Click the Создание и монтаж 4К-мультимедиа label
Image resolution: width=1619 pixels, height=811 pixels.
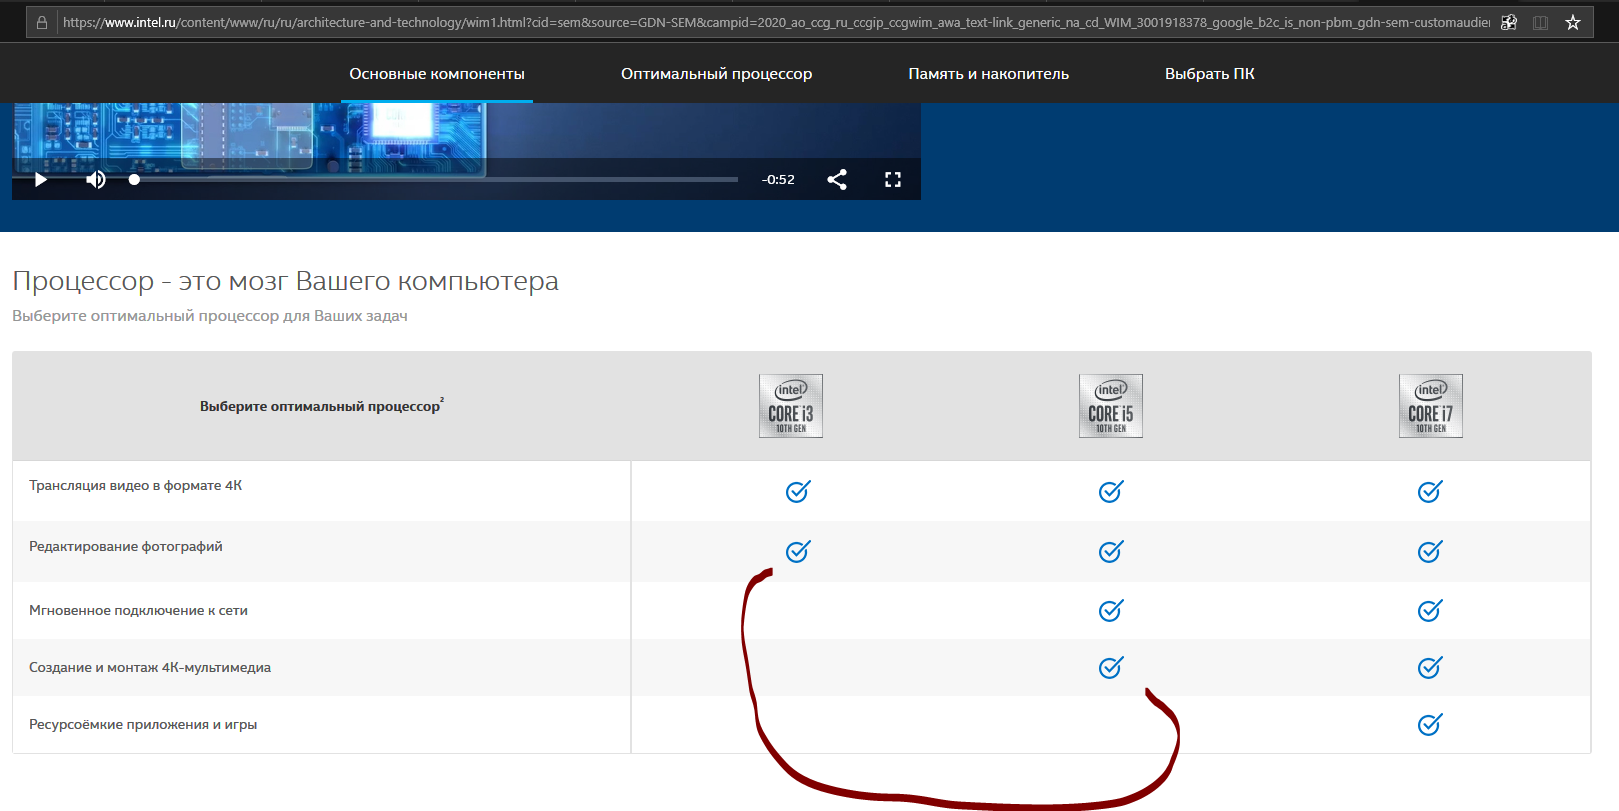point(150,667)
